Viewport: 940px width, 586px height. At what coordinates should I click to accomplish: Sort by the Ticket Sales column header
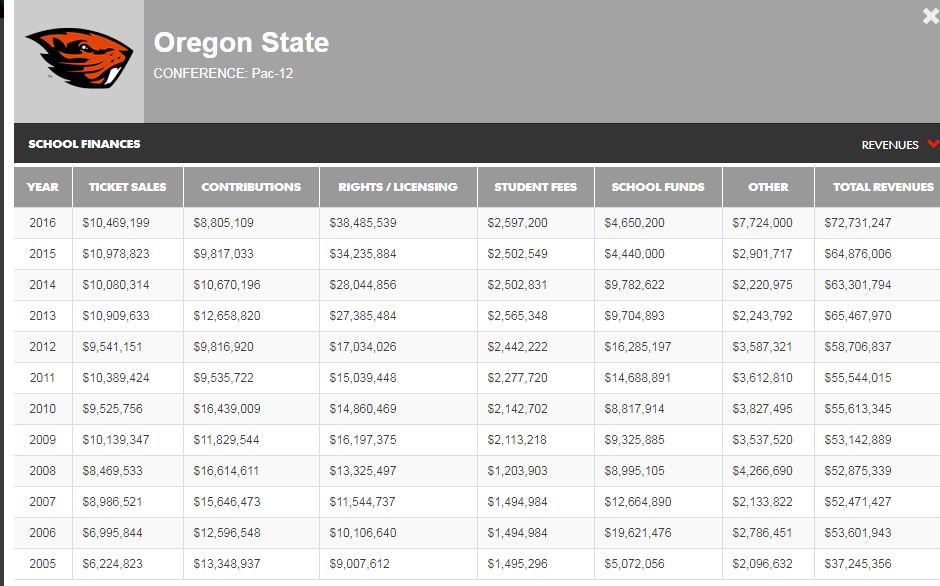[x=128, y=187]
